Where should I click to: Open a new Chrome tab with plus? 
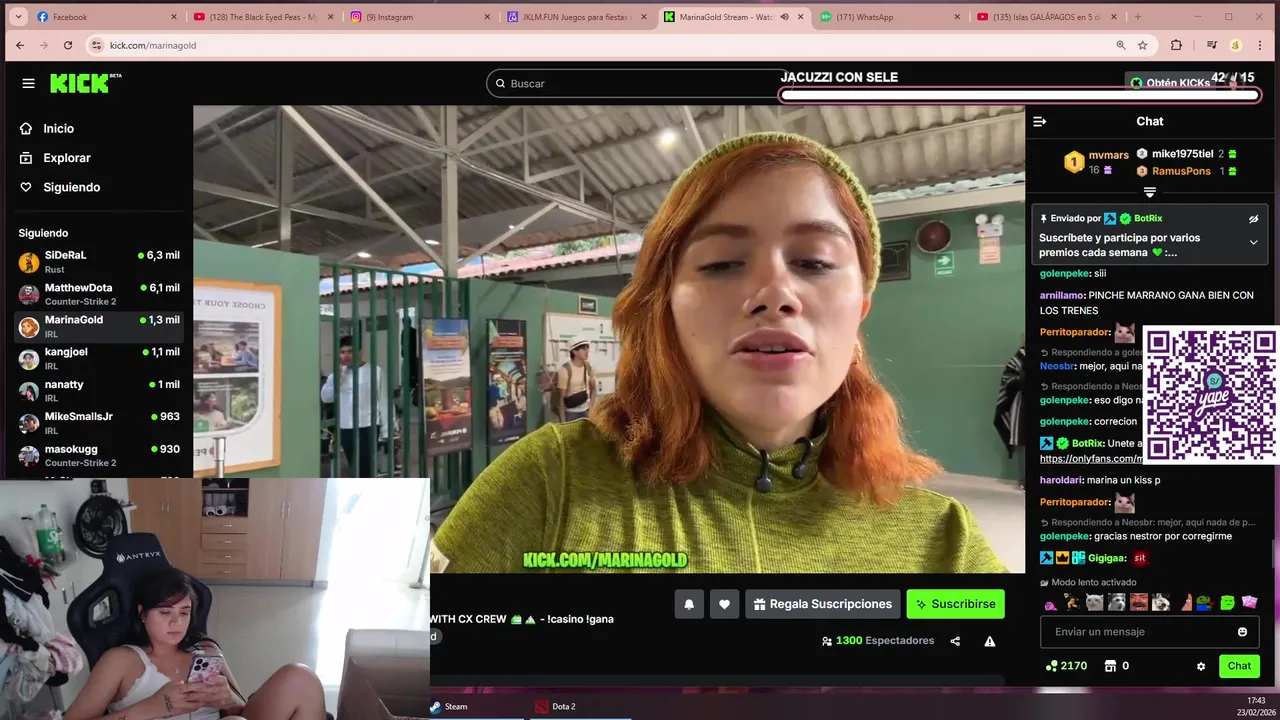(x=1137, y=17)
